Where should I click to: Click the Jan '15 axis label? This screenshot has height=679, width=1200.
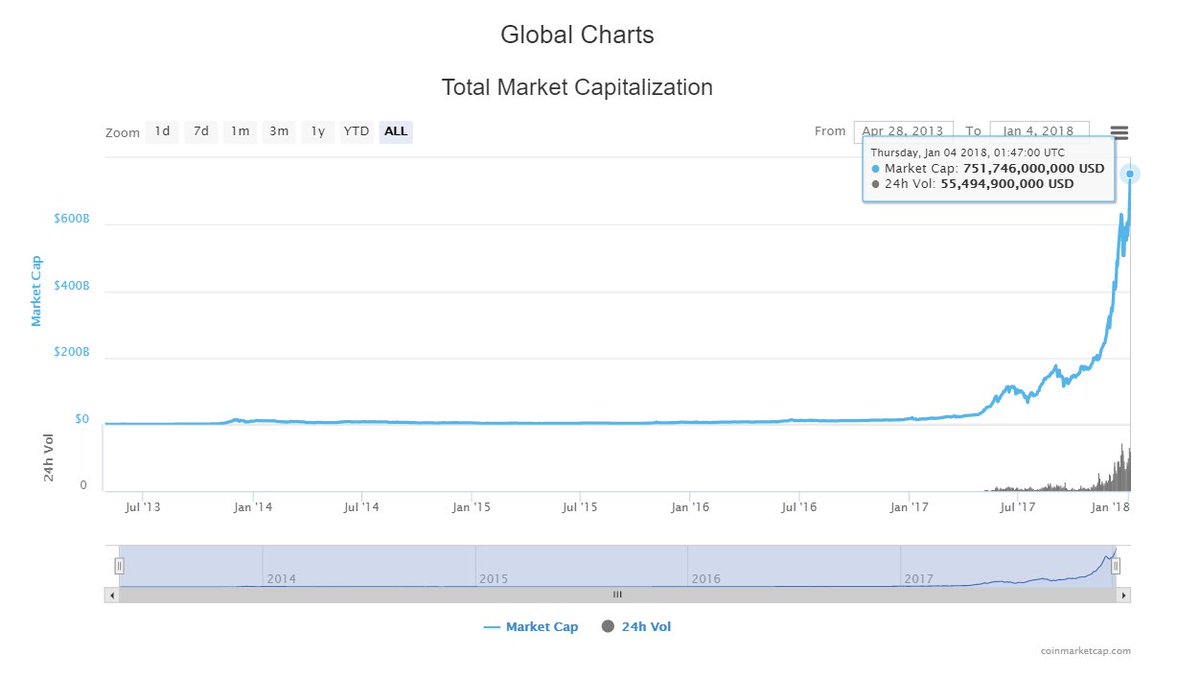[471, 507]
